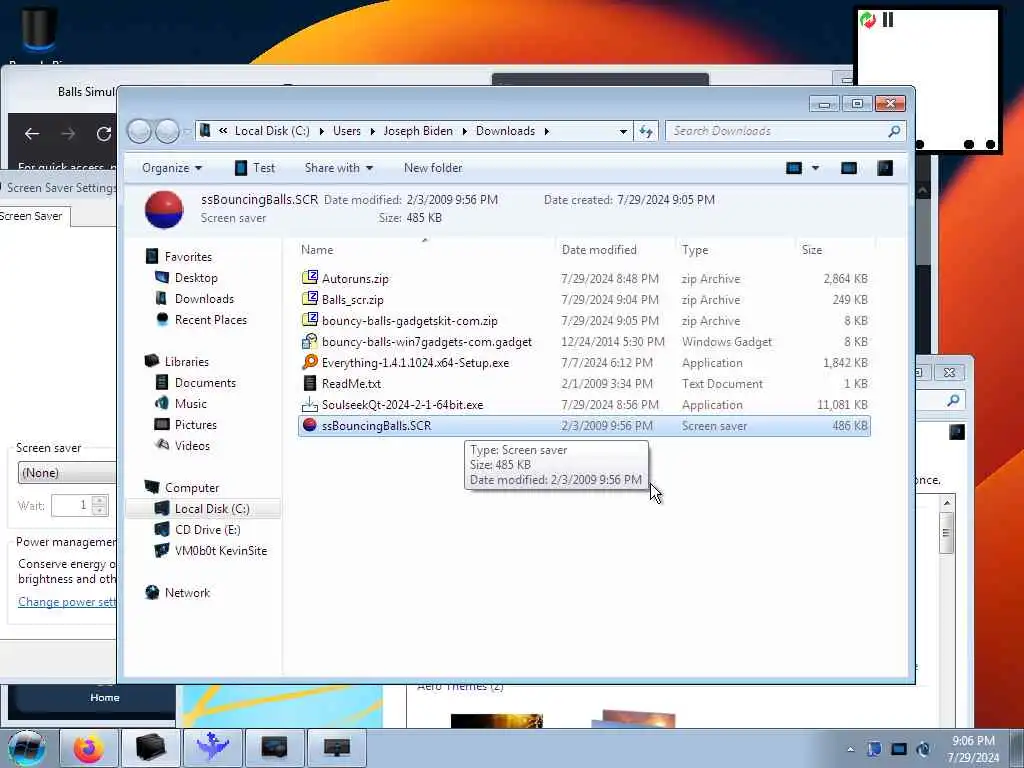Click the red-green refresh icon in the gadget

(x=868, y=20)
